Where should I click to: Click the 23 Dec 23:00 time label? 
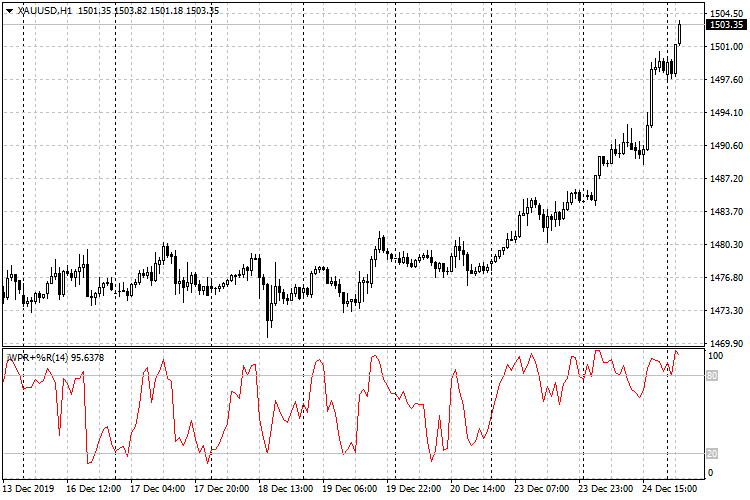tap(605, 490)
